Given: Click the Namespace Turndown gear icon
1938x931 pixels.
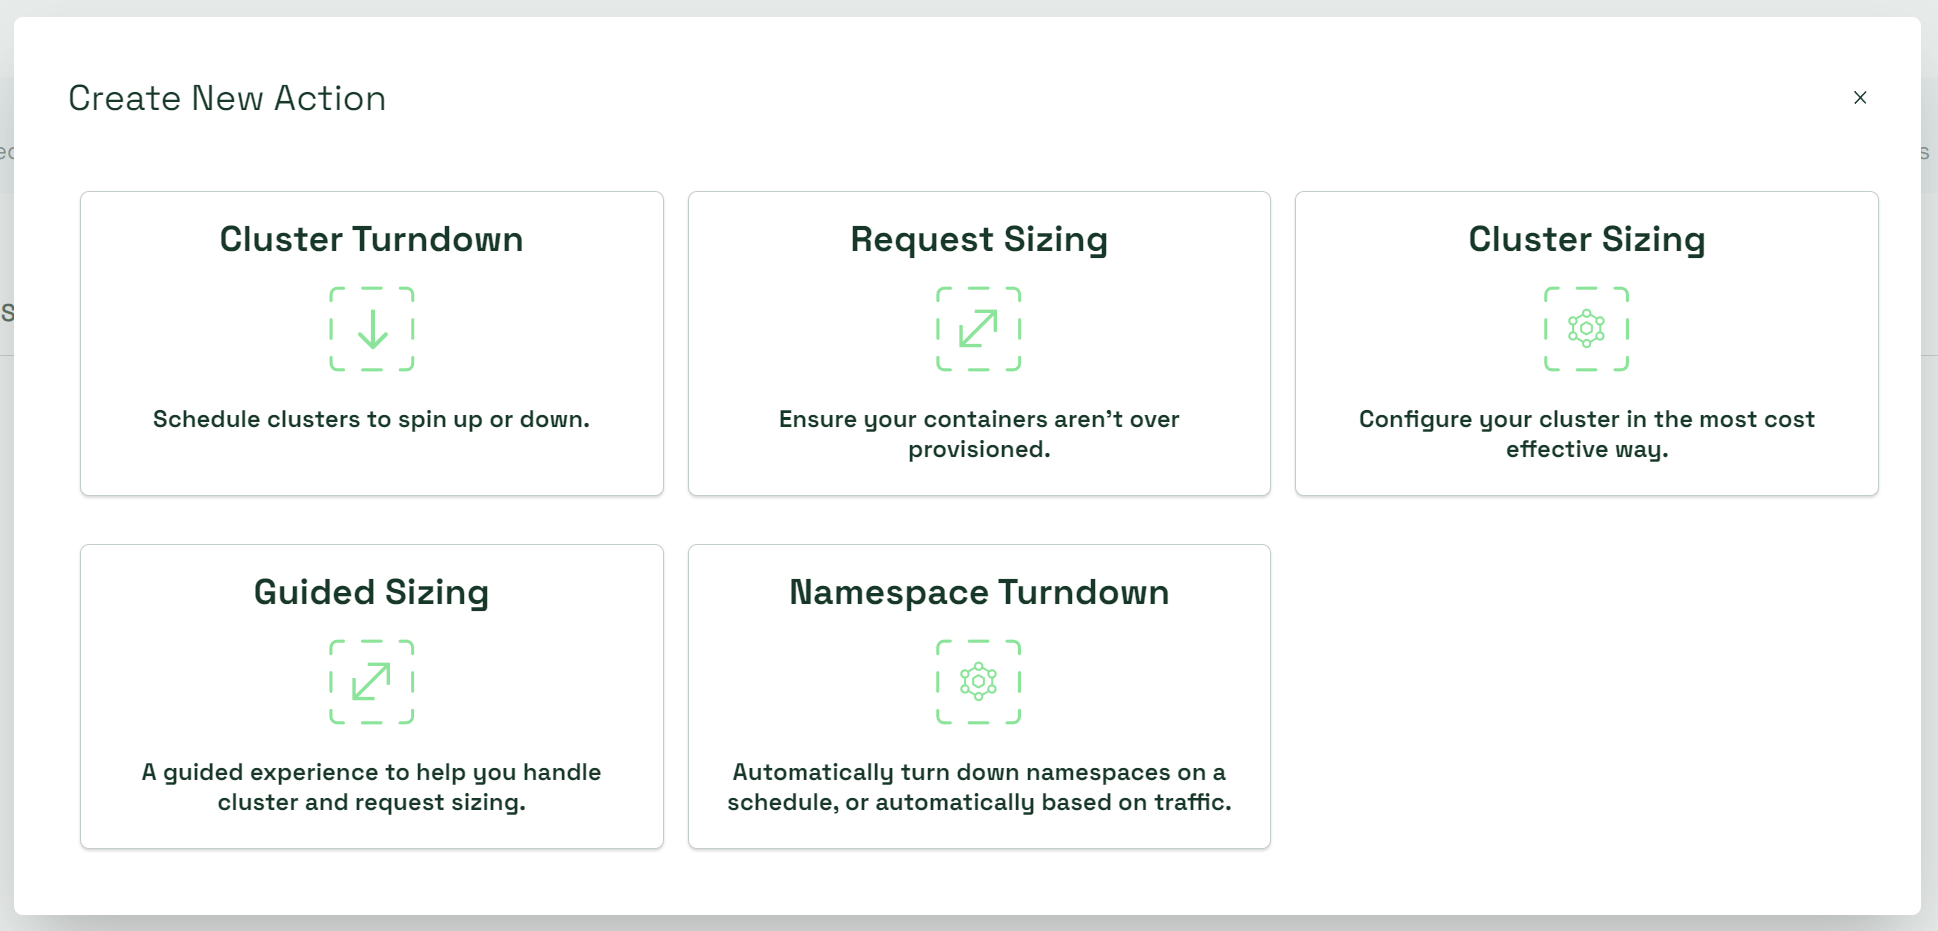Looking at the screenshot, I should pyautogui.click(x=978, y=682).
